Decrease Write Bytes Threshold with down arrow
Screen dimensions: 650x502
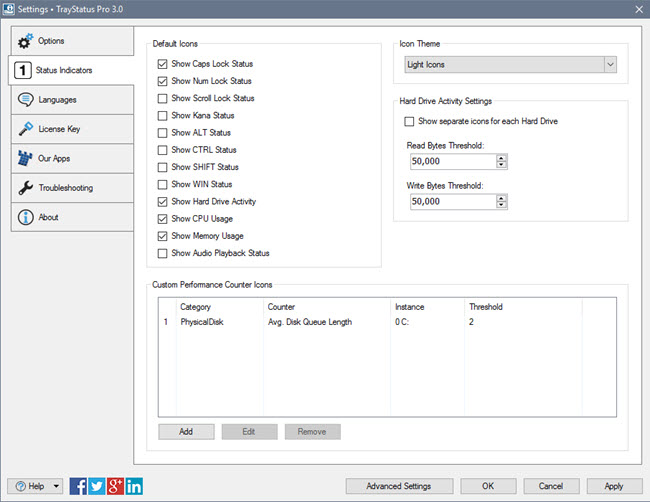pos(501,205)
